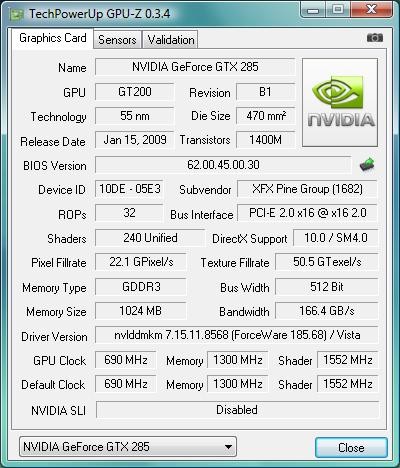The width and height of the screenshot is (400, 468).
Task: Click the Close button
Action: (351, 447)
